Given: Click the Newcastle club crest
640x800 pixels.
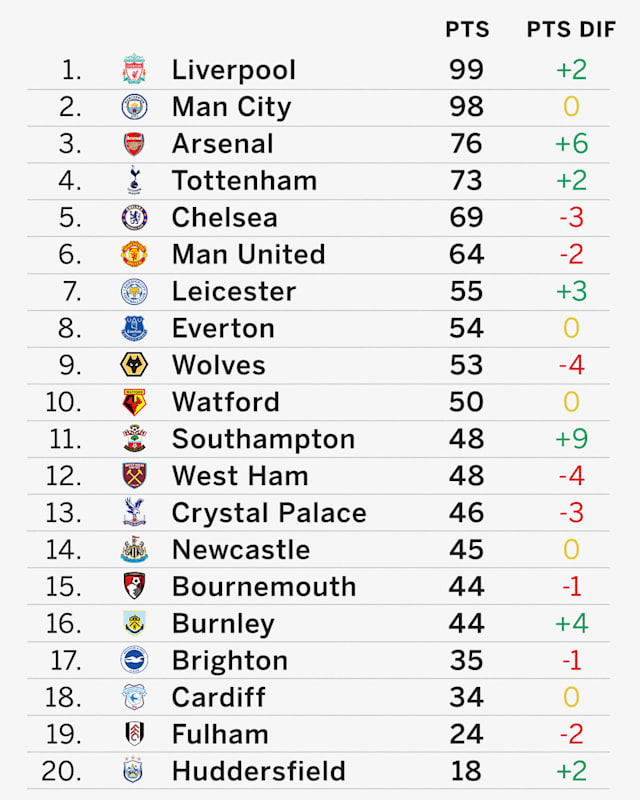Looking at the screenshot, I should click(134, 549).
